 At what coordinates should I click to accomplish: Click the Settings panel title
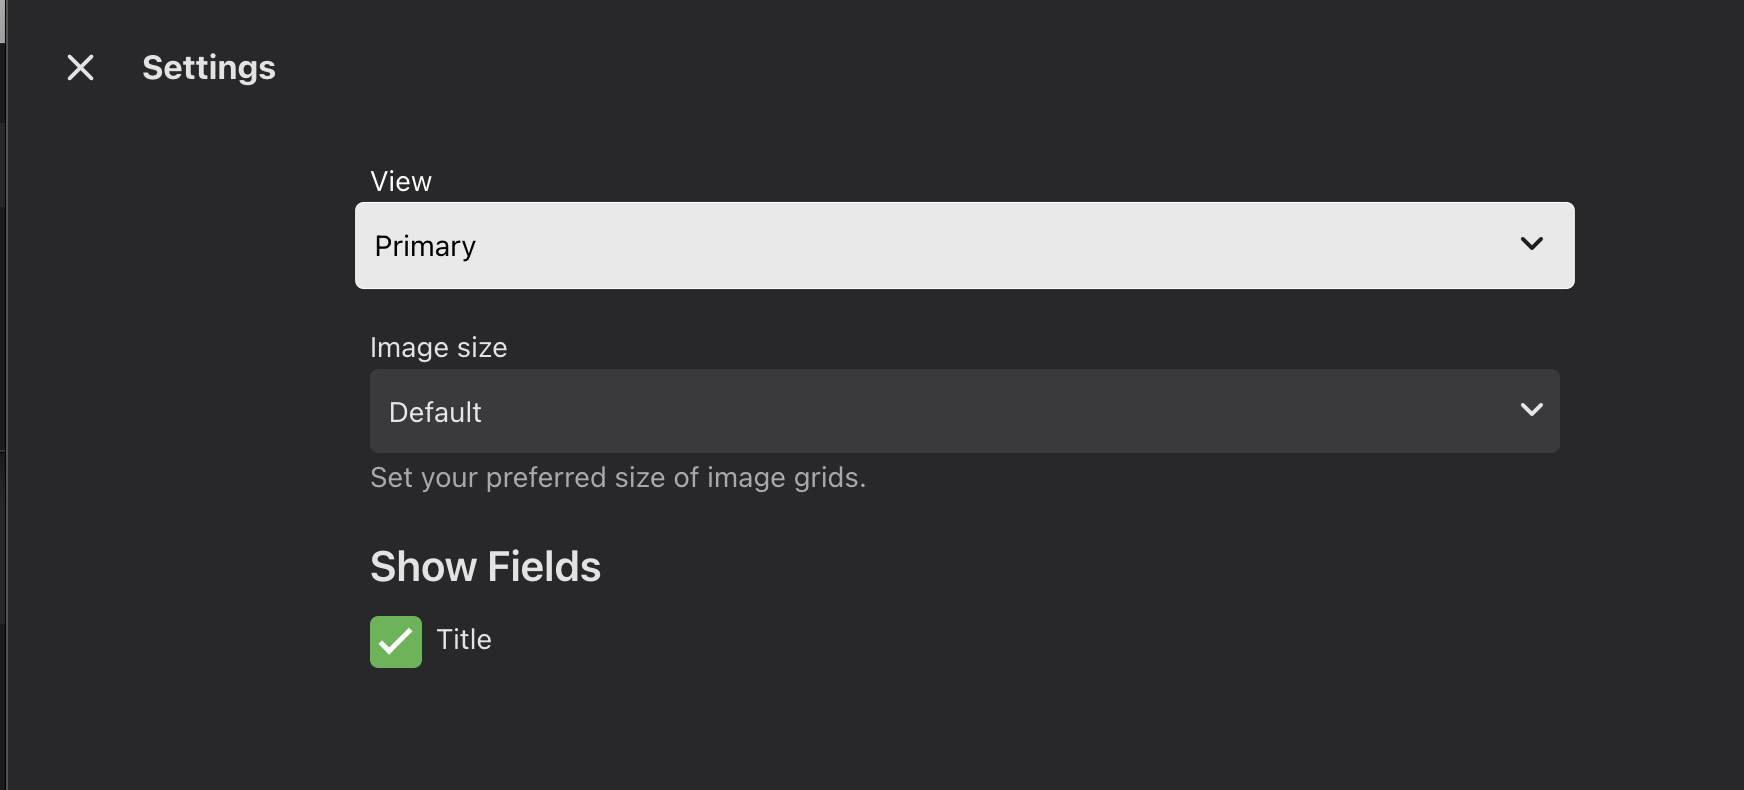(208, 68)
